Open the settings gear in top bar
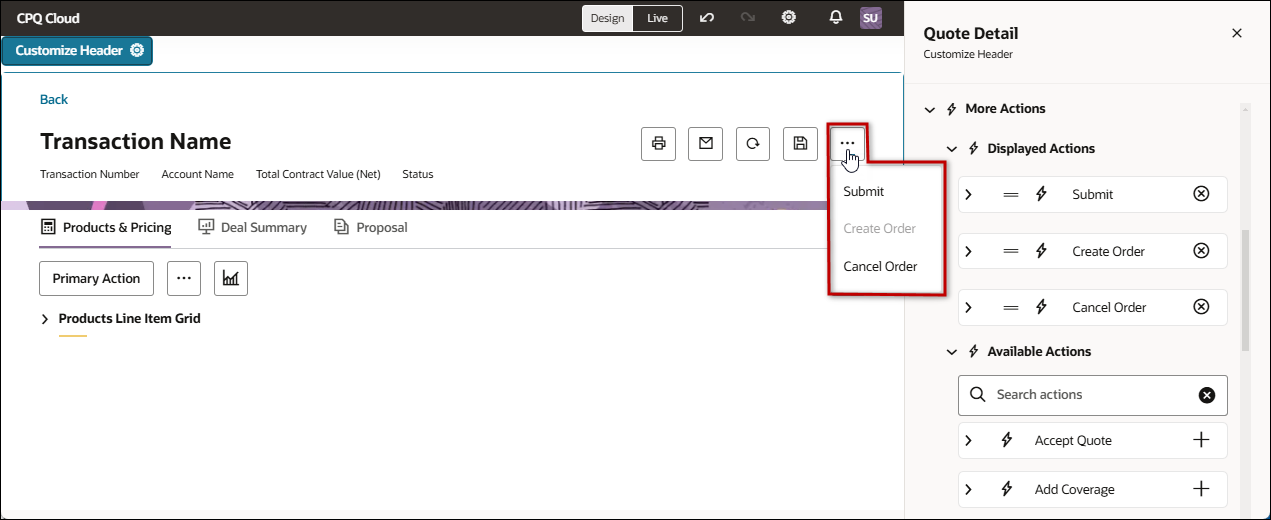Viewport: 1271px width, 520px height. point(789,18)
